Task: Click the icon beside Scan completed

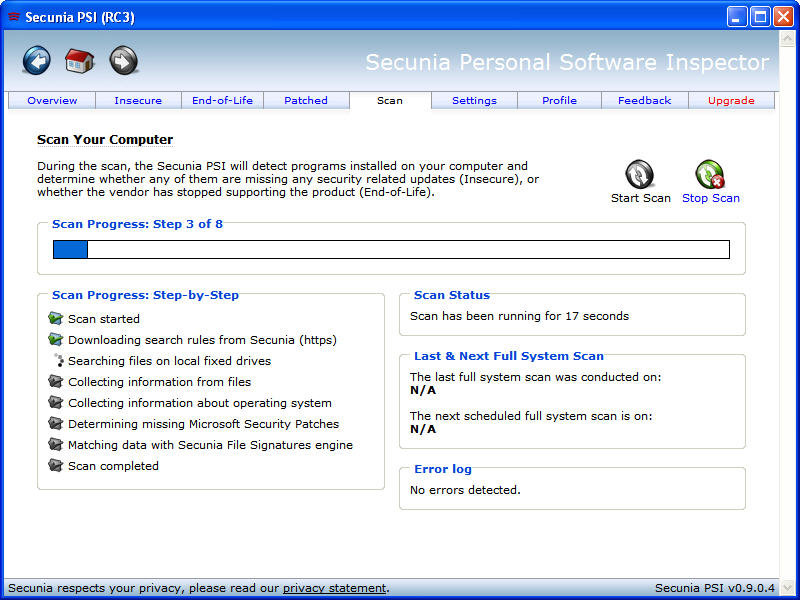Action: 56,466
